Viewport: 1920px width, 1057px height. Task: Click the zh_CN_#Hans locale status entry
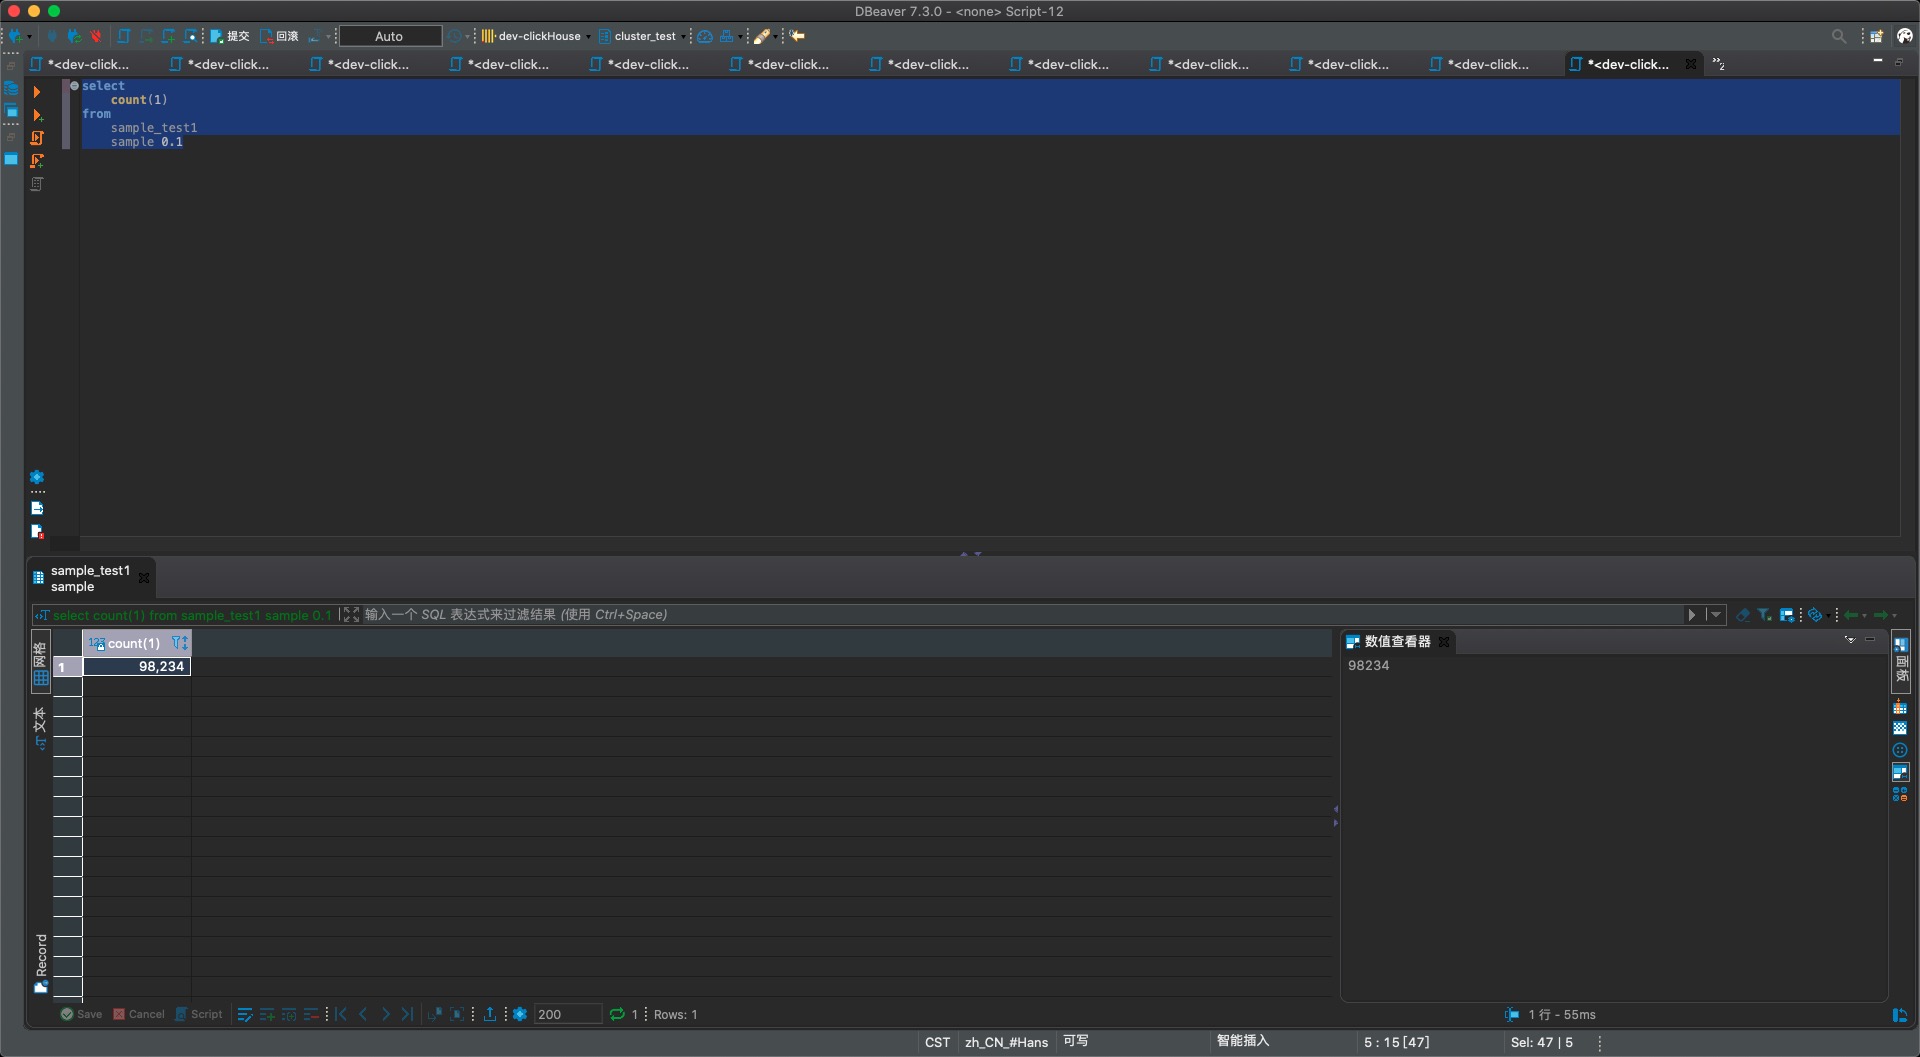[1006, 1042]
